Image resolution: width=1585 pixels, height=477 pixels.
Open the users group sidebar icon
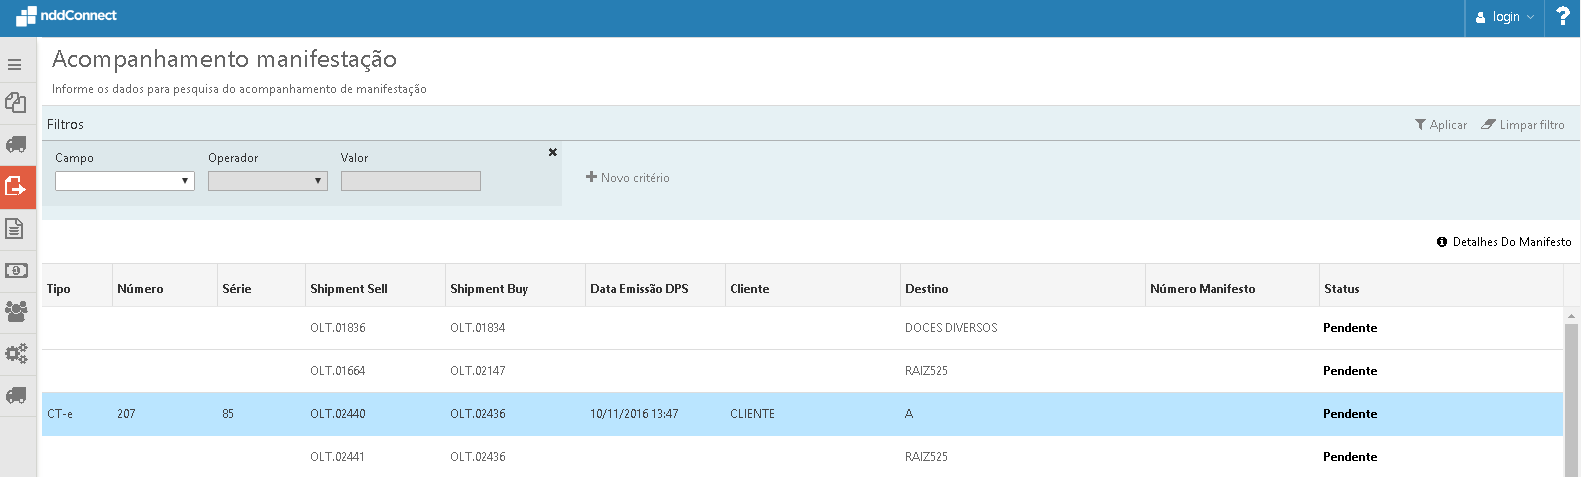16,311
